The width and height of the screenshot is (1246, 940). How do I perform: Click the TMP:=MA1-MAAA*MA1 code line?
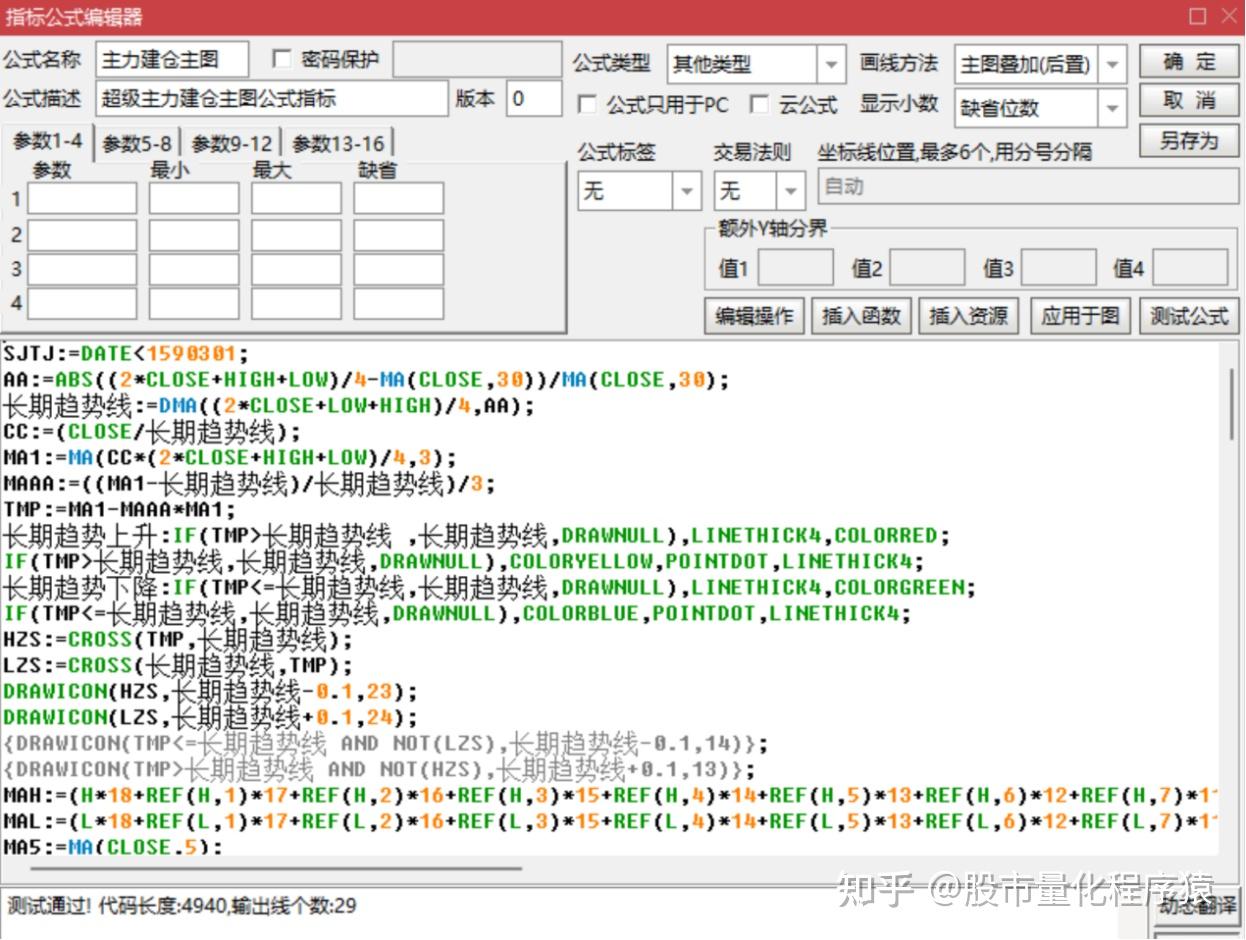(x=119, y=509)
